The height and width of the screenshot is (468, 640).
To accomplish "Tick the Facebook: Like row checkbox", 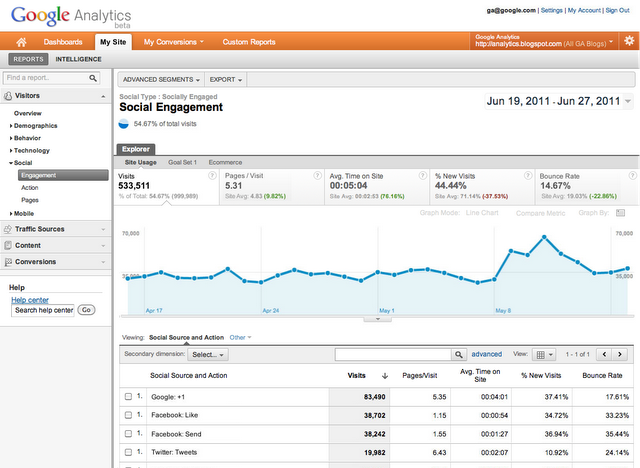I will [128, 415].
